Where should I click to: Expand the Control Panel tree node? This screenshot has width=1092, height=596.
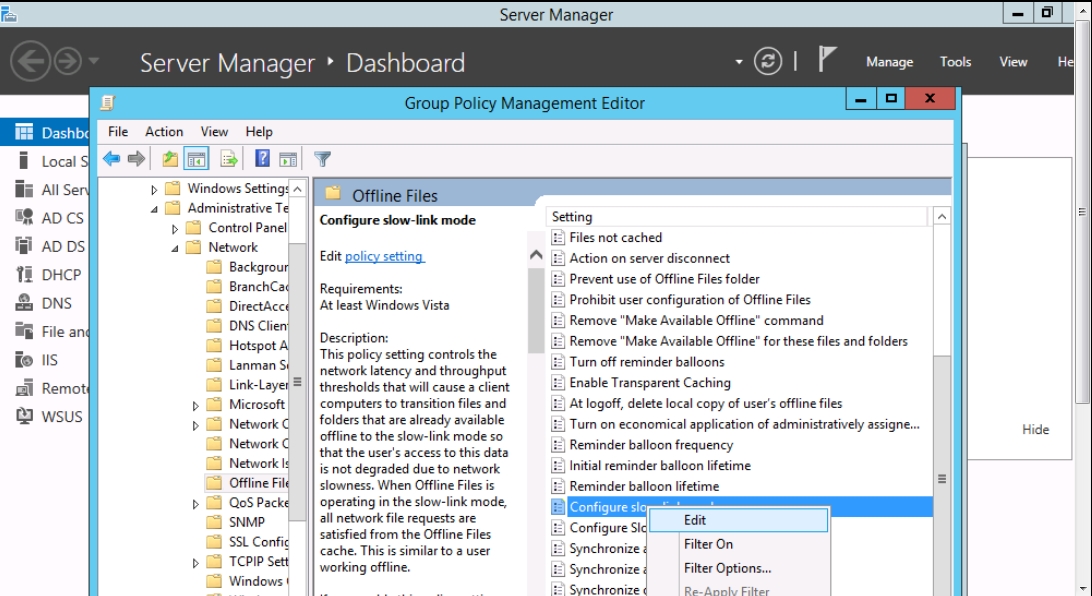click(x=175, y=228)
